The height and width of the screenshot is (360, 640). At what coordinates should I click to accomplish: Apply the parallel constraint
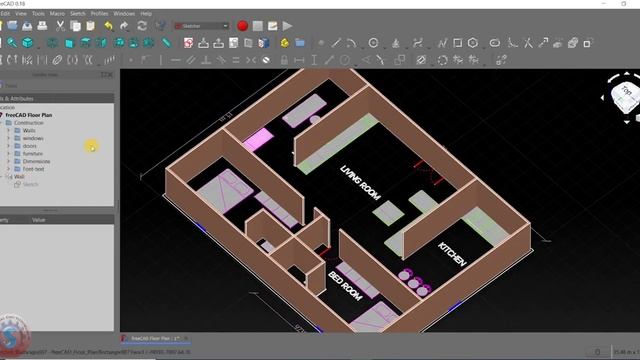tap(191, 60)
